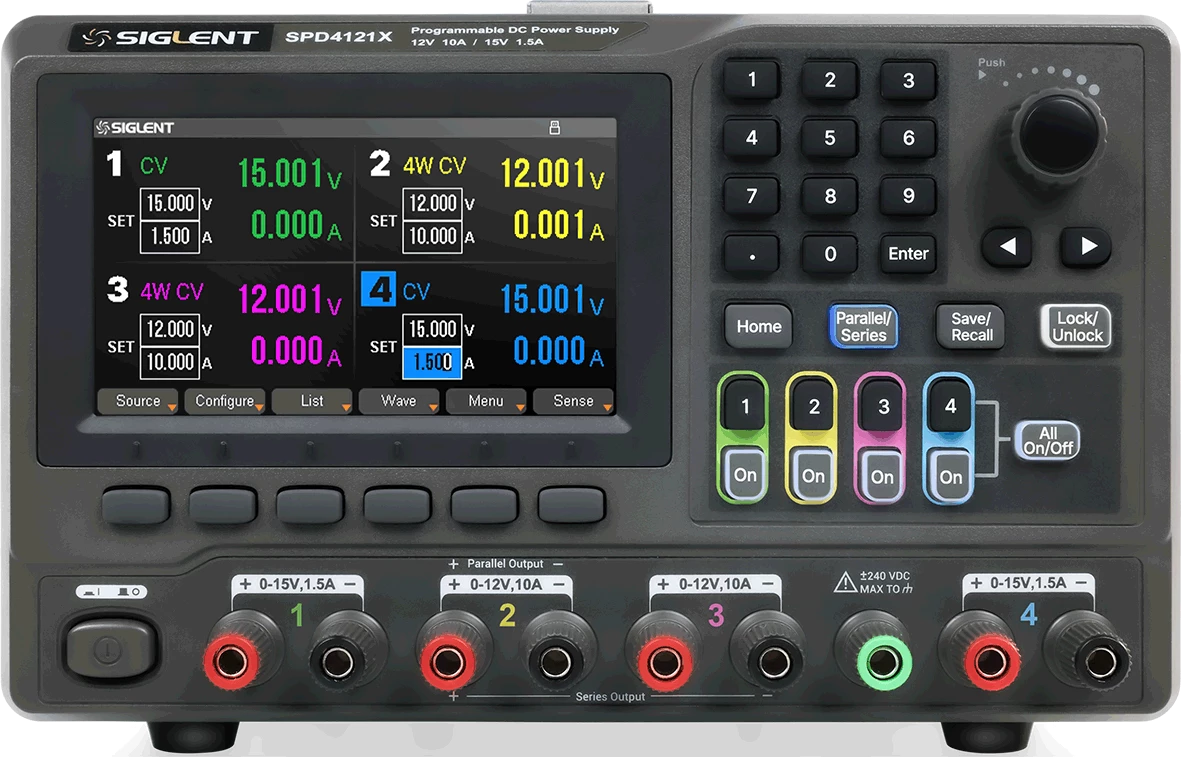This screenshot has height=757, width=1181.
Task: Select channel 1 set current 1.500 field
Action: point(170,237)
